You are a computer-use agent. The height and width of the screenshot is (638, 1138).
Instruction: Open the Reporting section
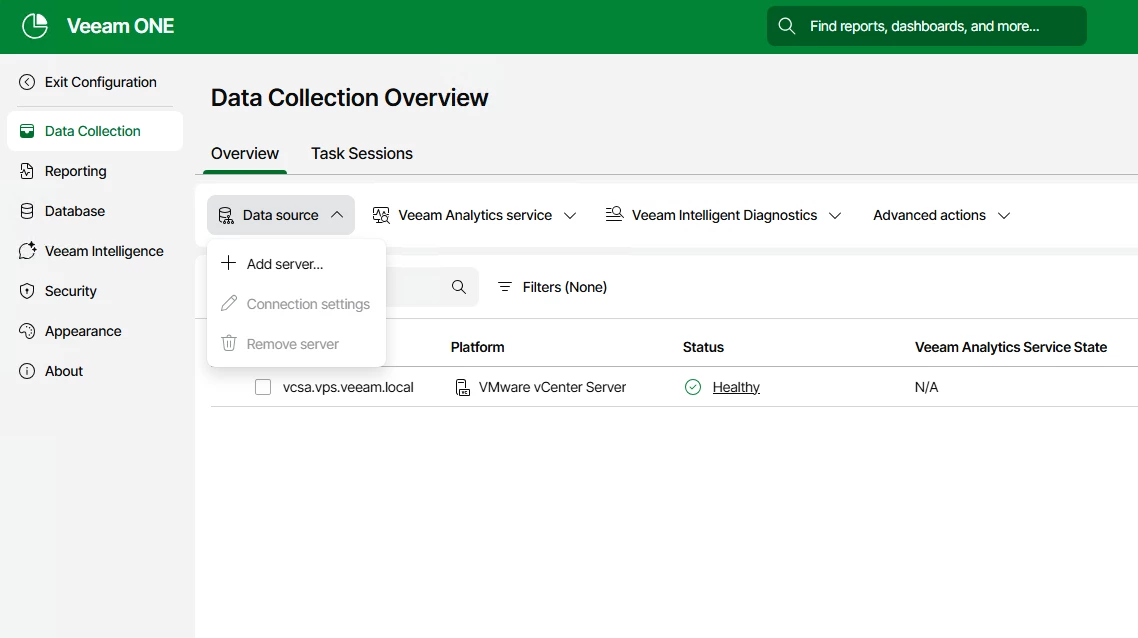click(95, 171)
